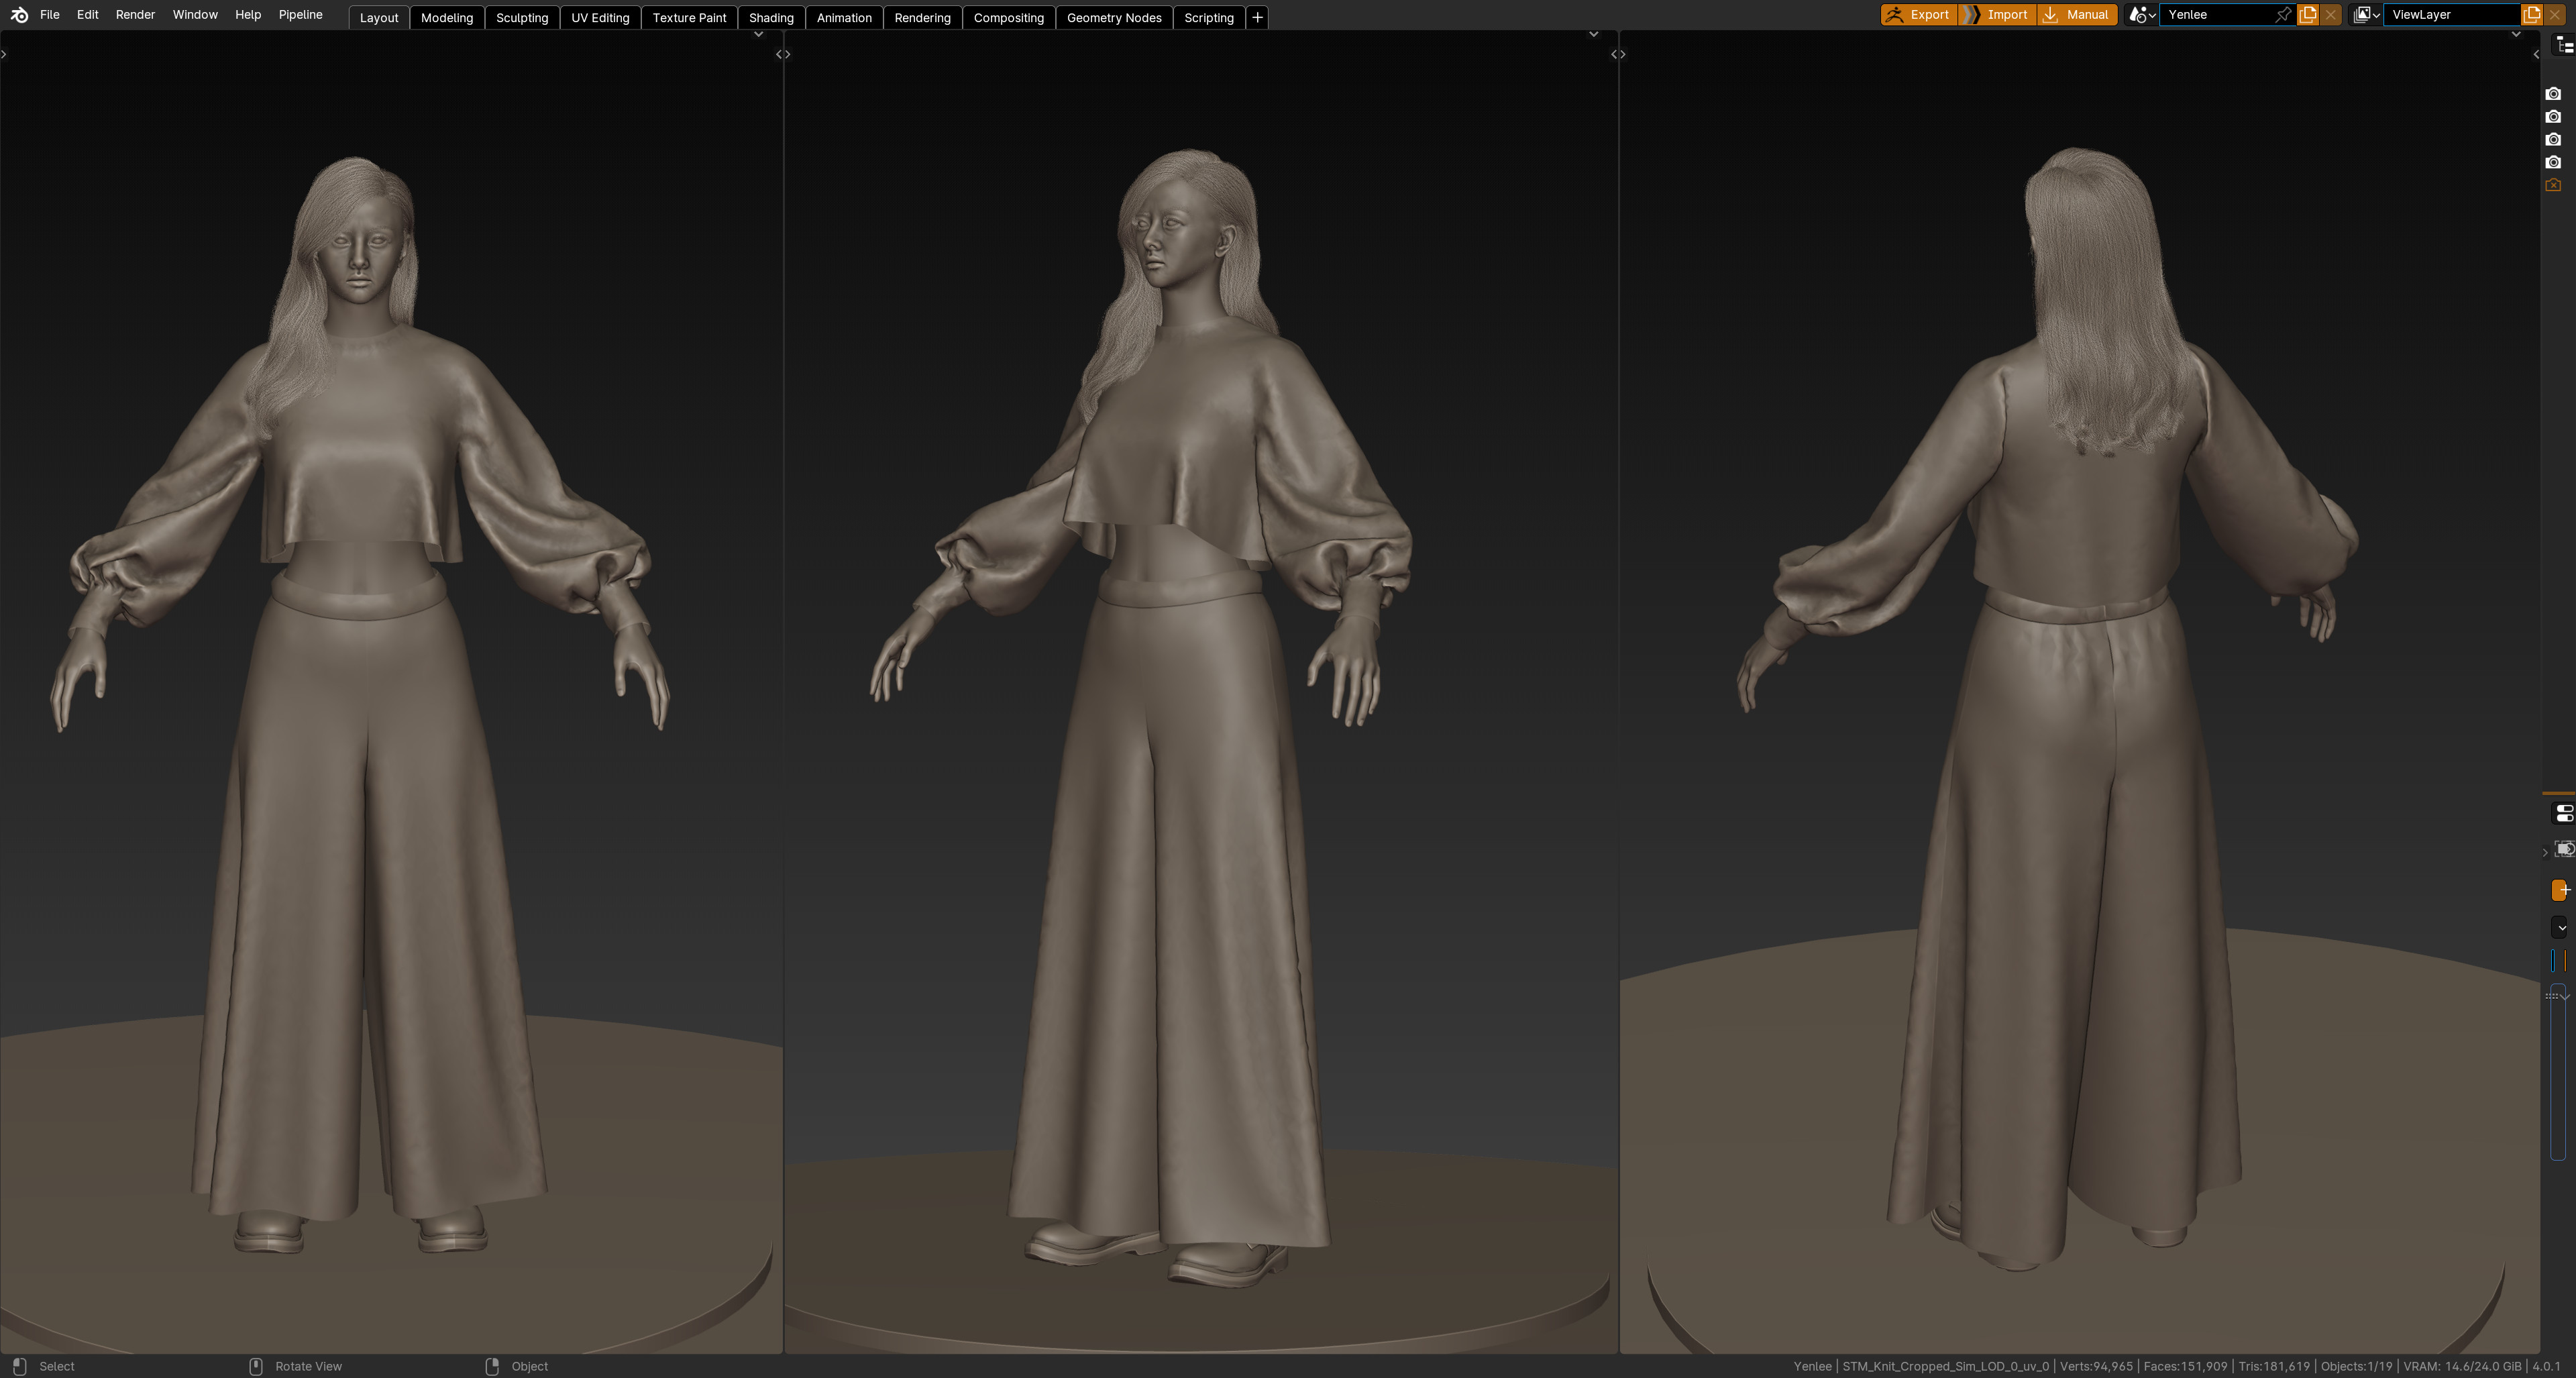Switch to the Geometry Nodes workspace tab
The width and height of the screenshot is (2576, 1378).
tap(1113, 17)
